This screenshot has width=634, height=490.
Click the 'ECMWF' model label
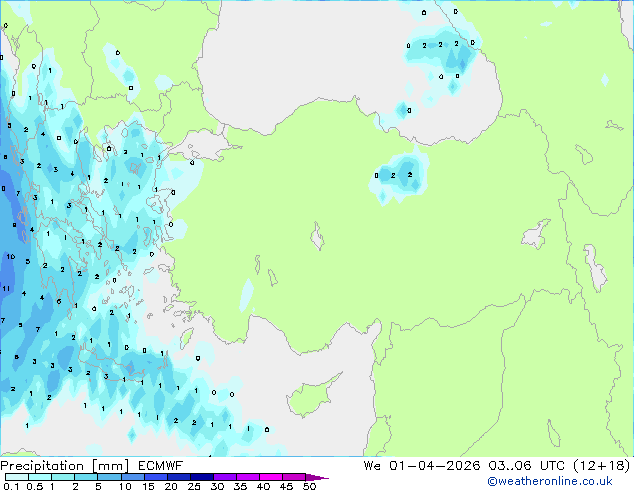click(x=161, y=466)
